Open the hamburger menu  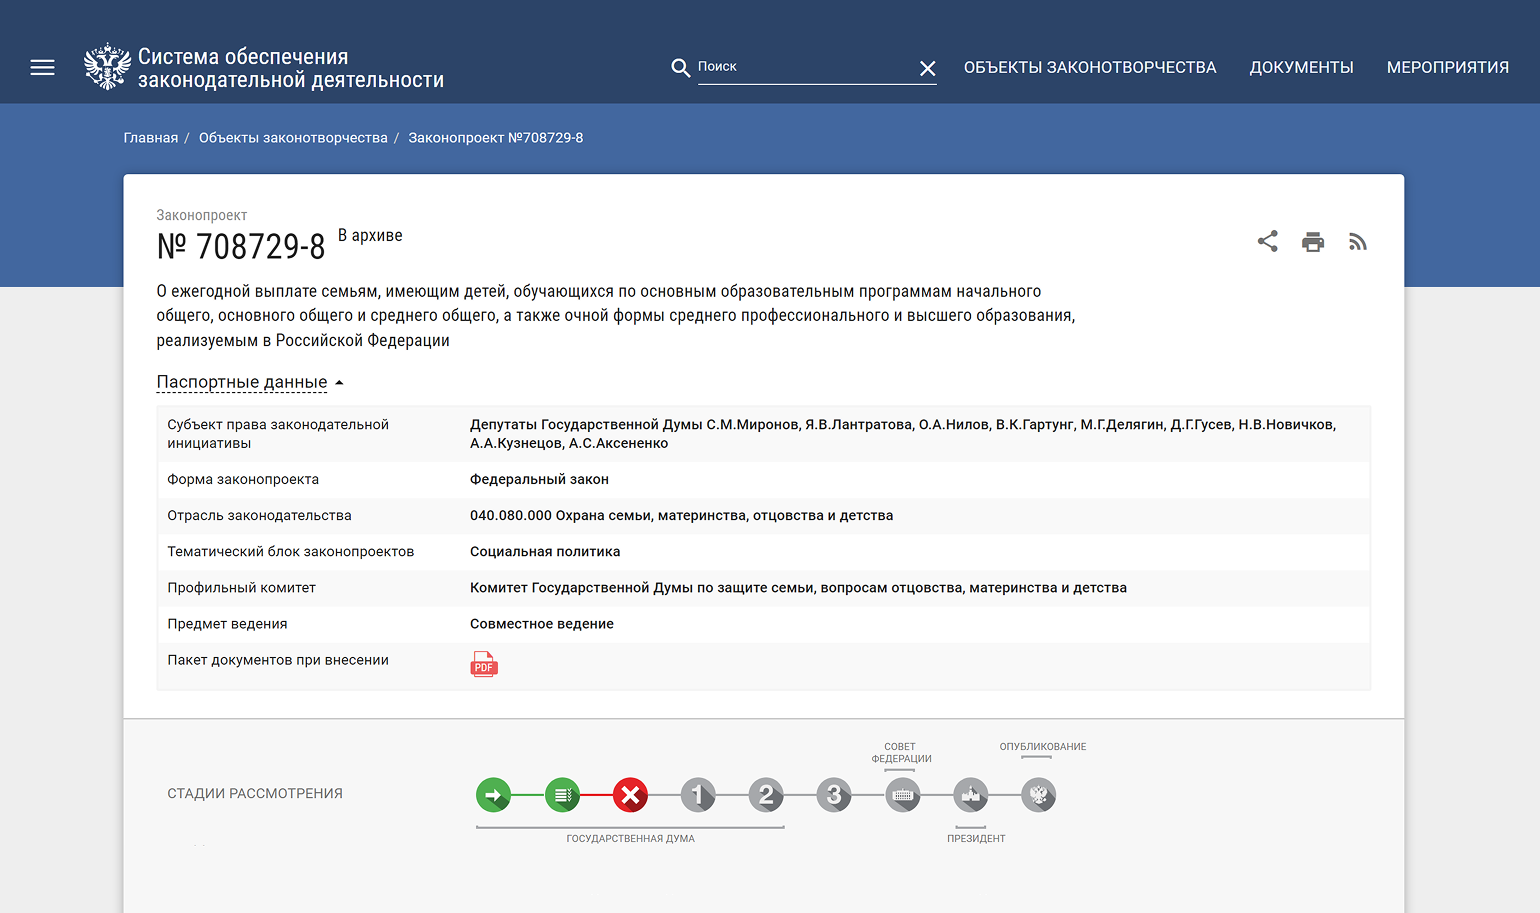(42, 68)
